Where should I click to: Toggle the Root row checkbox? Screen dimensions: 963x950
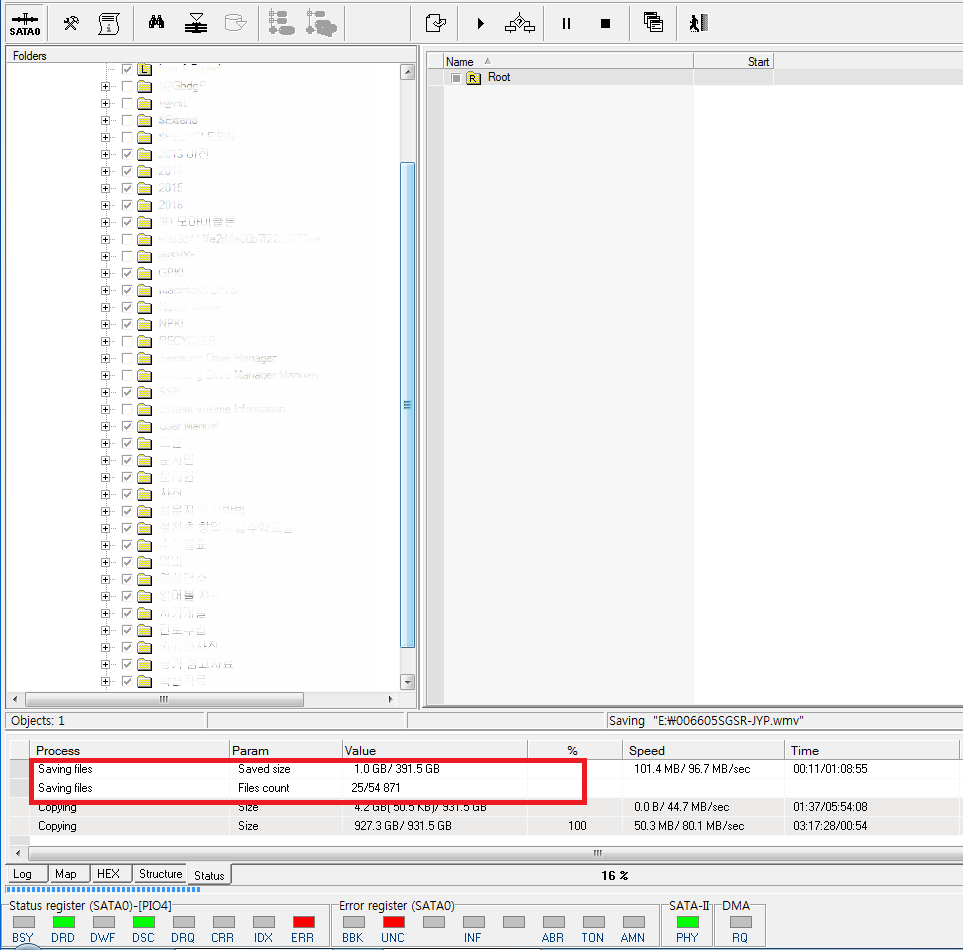[x=456, y=78]
